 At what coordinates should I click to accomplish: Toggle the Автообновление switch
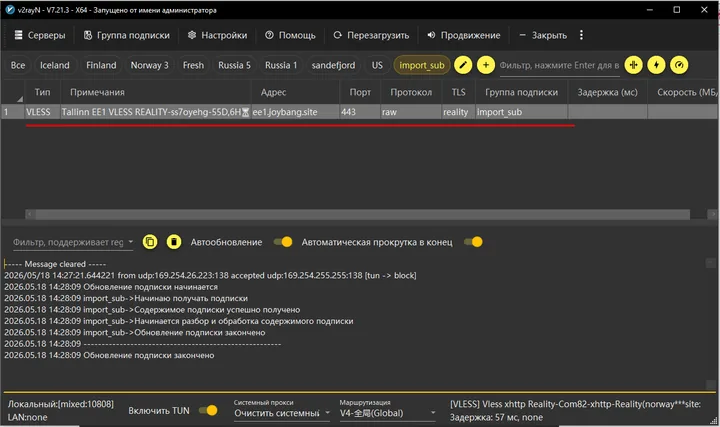point(282,242)
